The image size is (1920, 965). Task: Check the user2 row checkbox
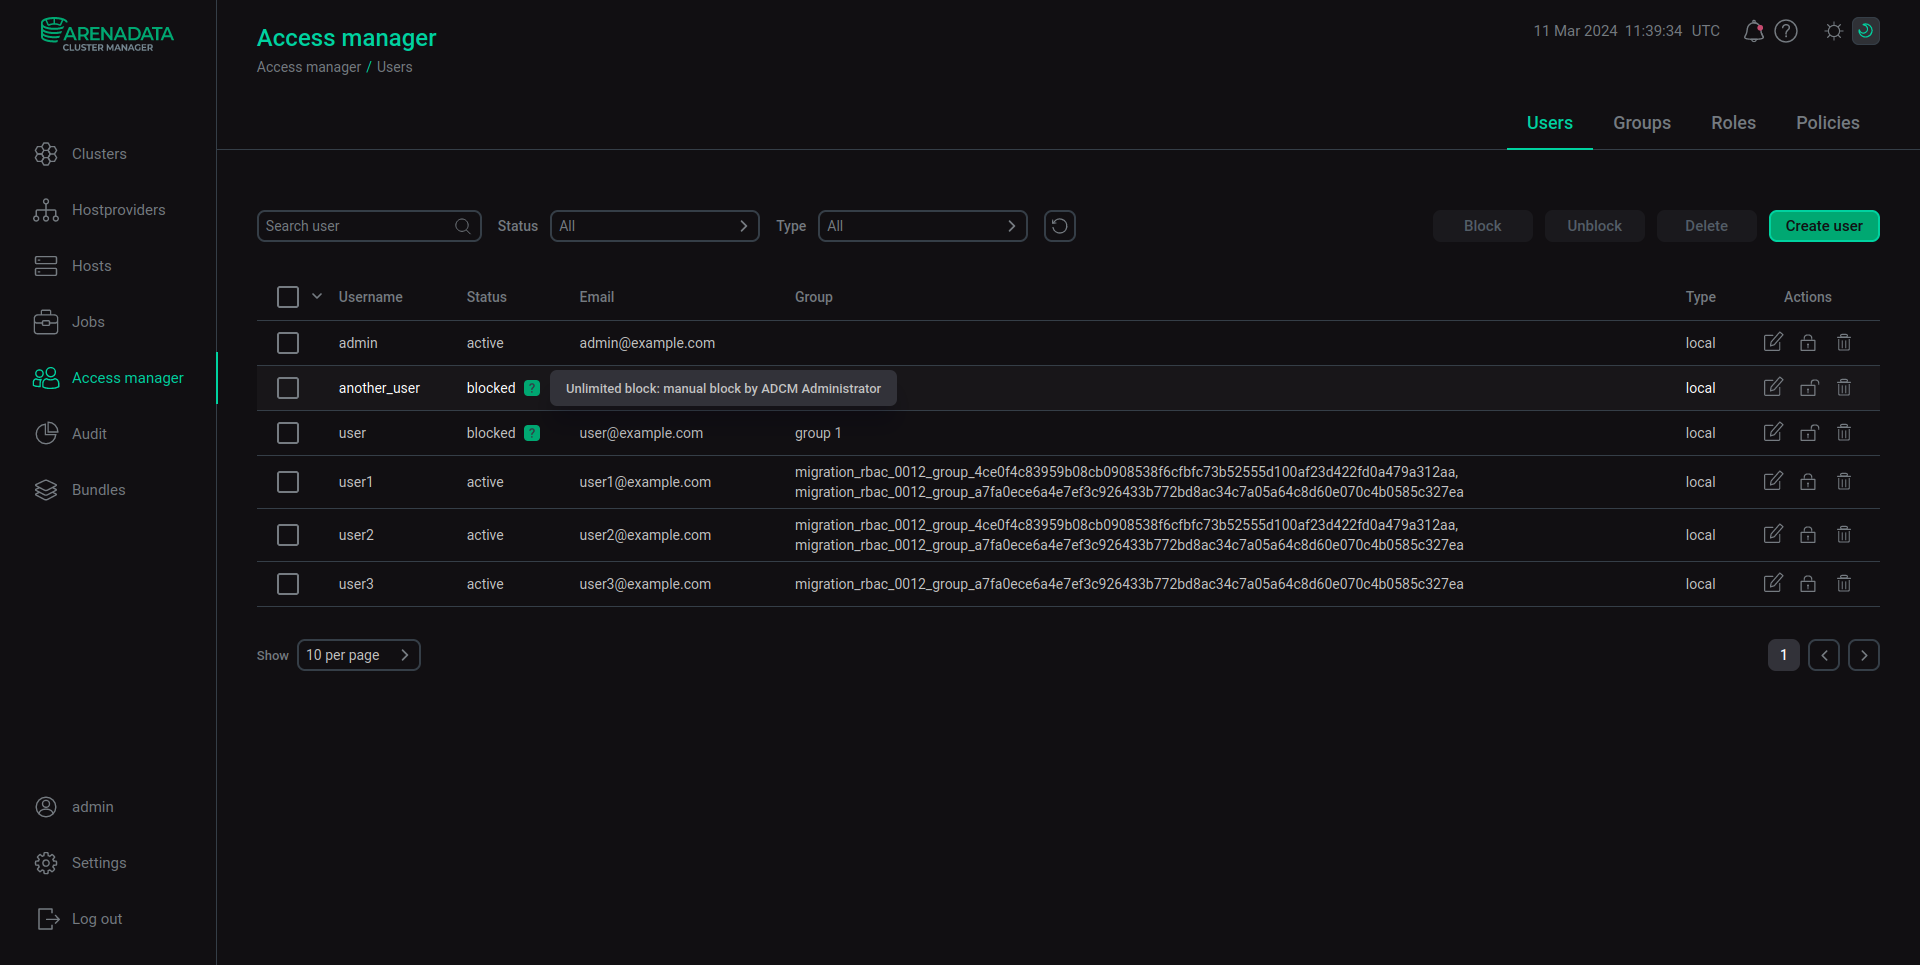coord(288,535)
